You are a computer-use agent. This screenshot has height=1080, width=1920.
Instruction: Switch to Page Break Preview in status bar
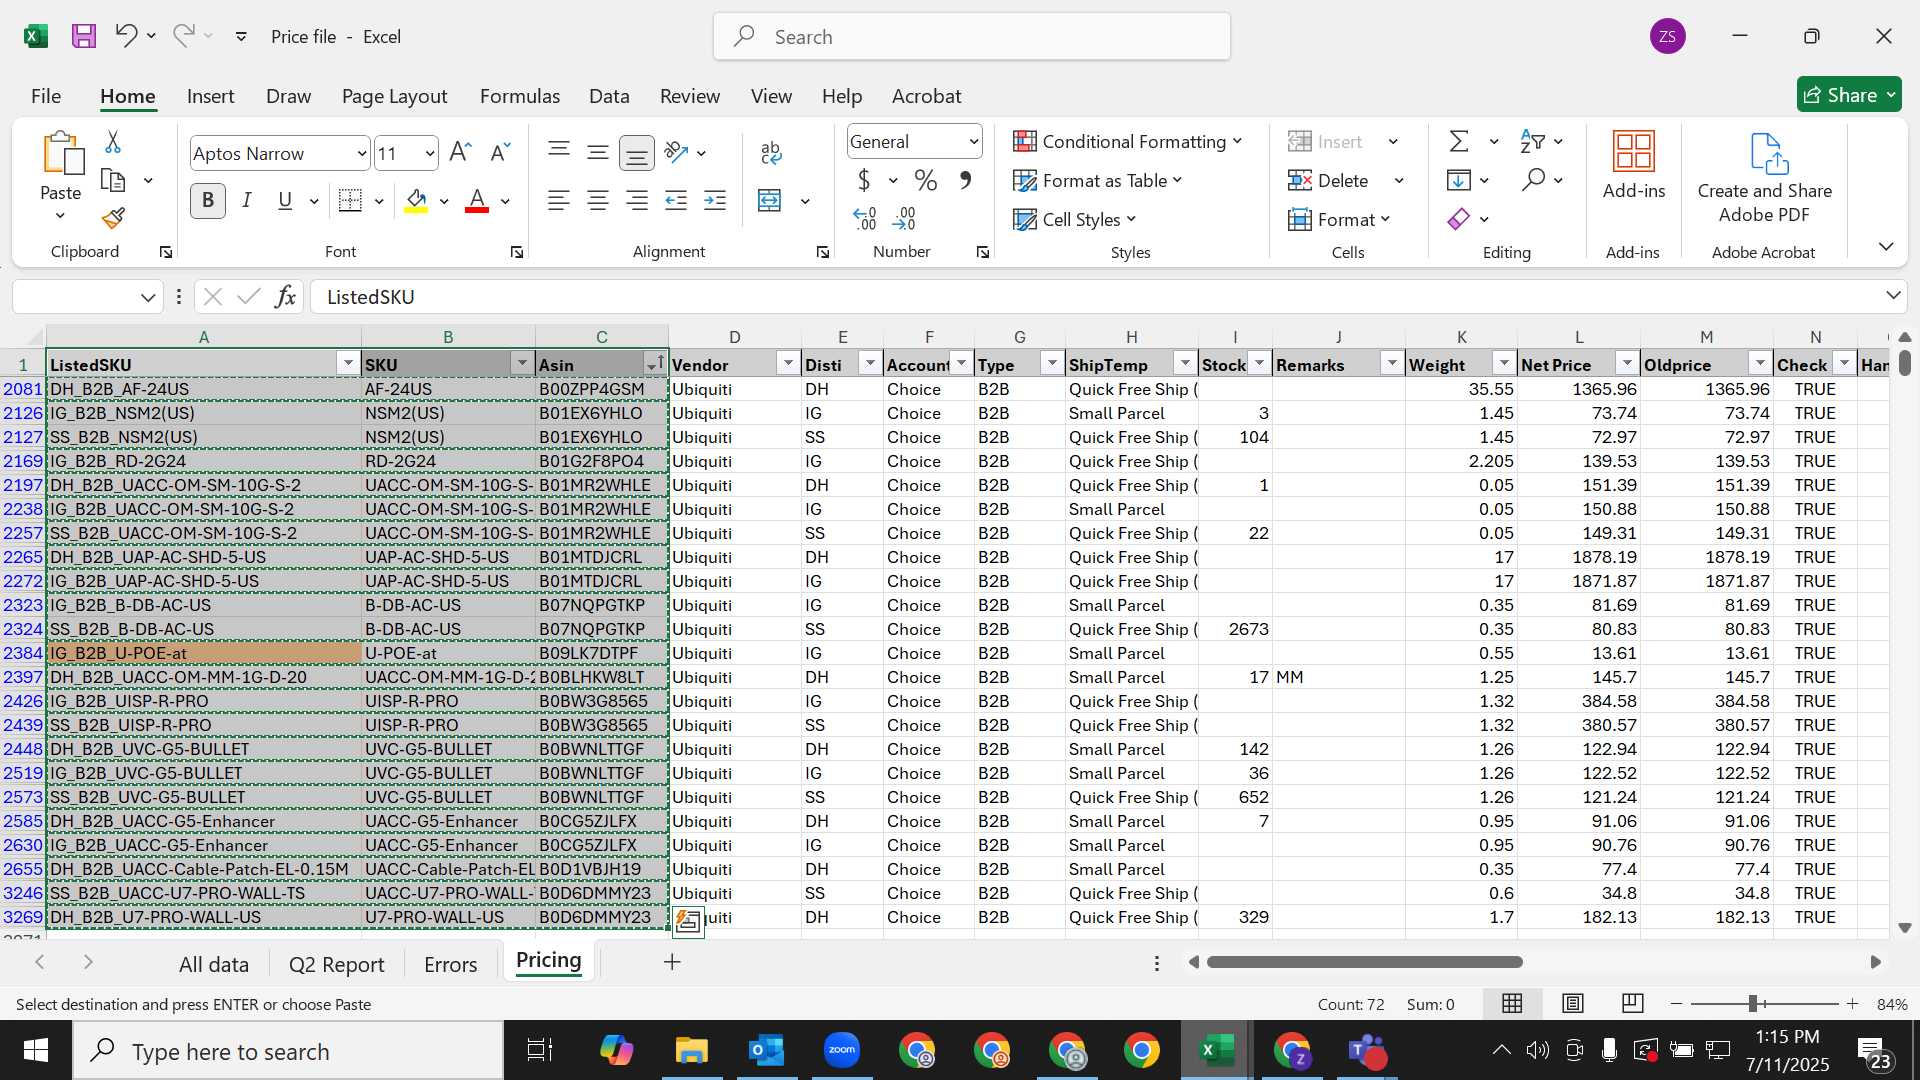tap(1633, 1003)
